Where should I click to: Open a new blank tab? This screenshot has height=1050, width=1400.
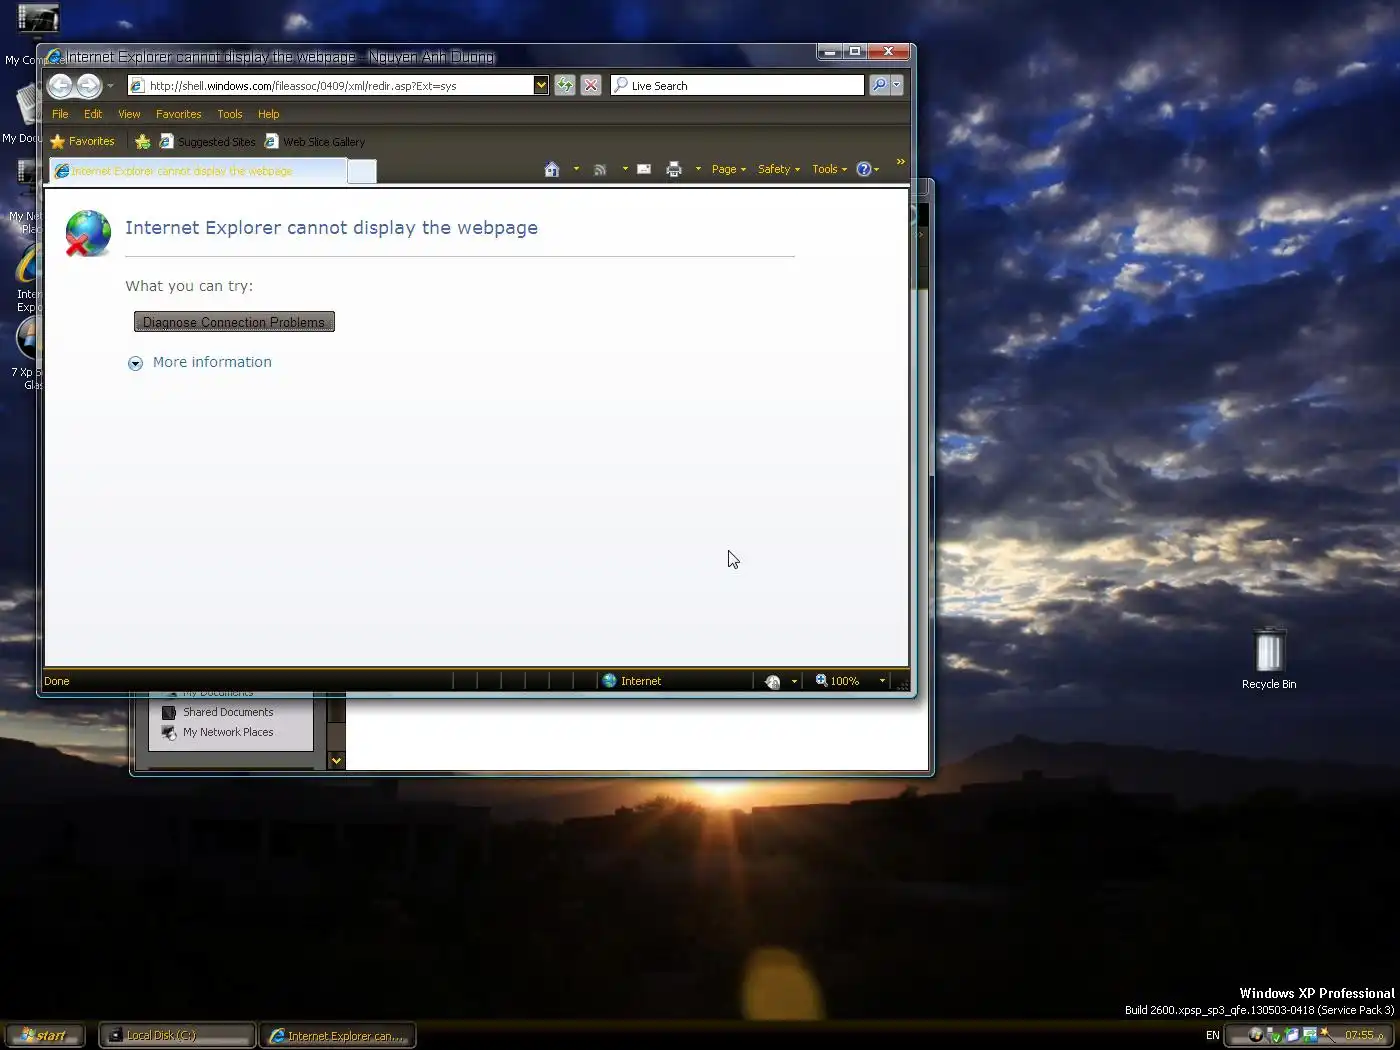(x=362, y=172)
